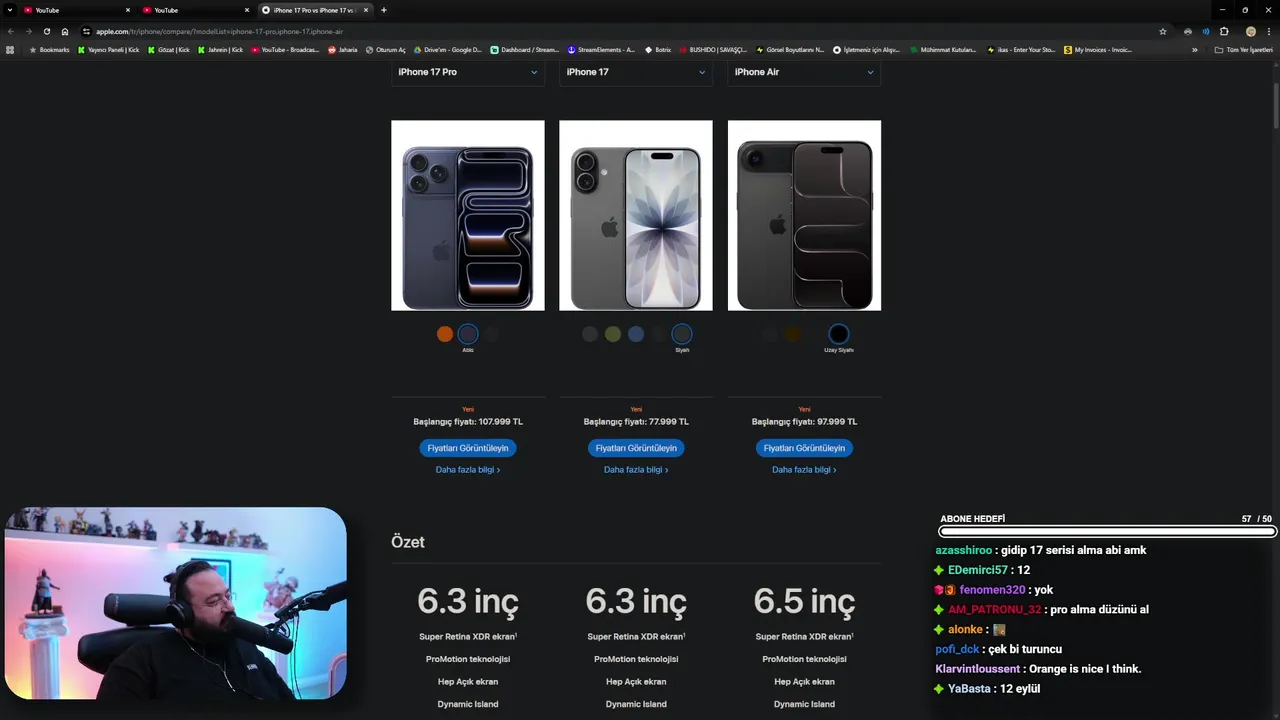Image resolution: width=1280 pixels, height=720 pixels.
Task: Open the ikas - Enter Your Store bookmark
Action: pos(1021,49)
